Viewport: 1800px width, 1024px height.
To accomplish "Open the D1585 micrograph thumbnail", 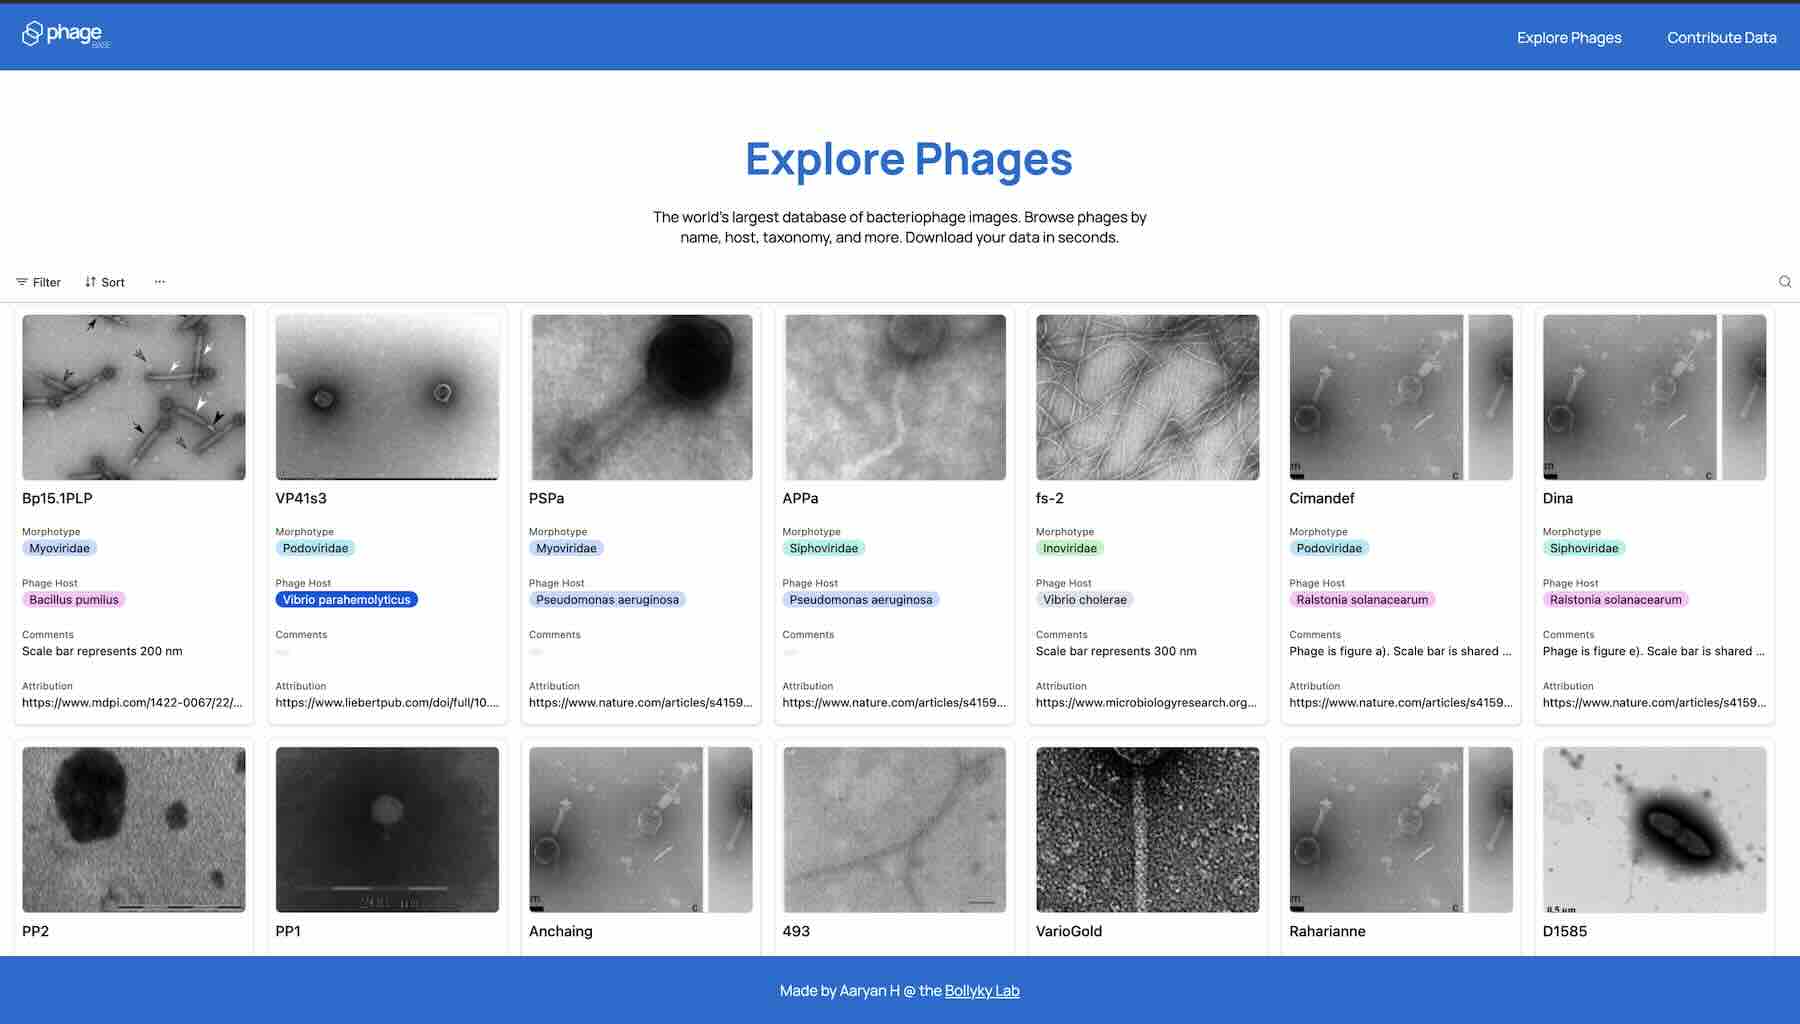I will click(x=1655, y=830).
